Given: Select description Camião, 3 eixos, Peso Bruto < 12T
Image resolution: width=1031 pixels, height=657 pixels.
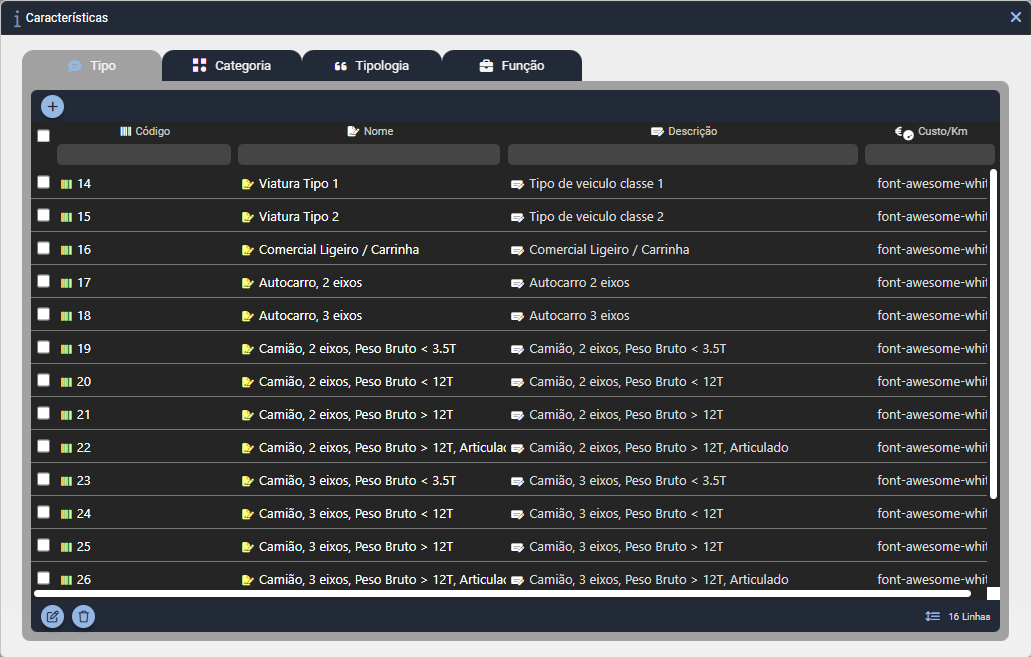Looking at the screenshot, I should (626, 514).
